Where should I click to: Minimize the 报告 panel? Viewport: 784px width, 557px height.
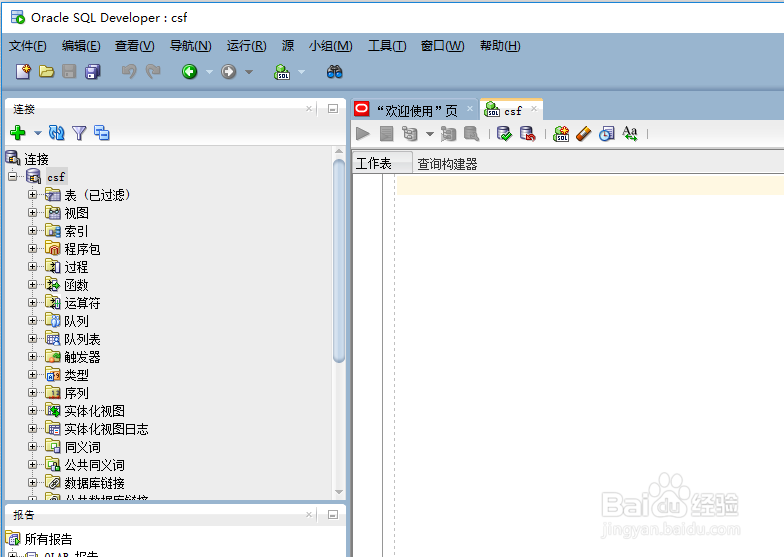click(332, 514)
